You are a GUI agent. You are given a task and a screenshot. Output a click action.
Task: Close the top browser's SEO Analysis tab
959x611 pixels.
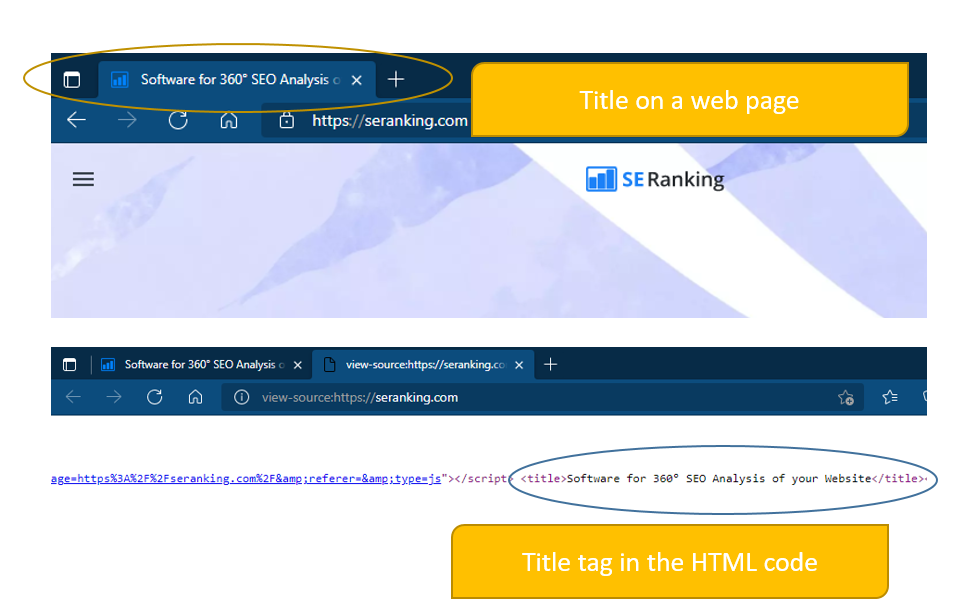(357, 80)
